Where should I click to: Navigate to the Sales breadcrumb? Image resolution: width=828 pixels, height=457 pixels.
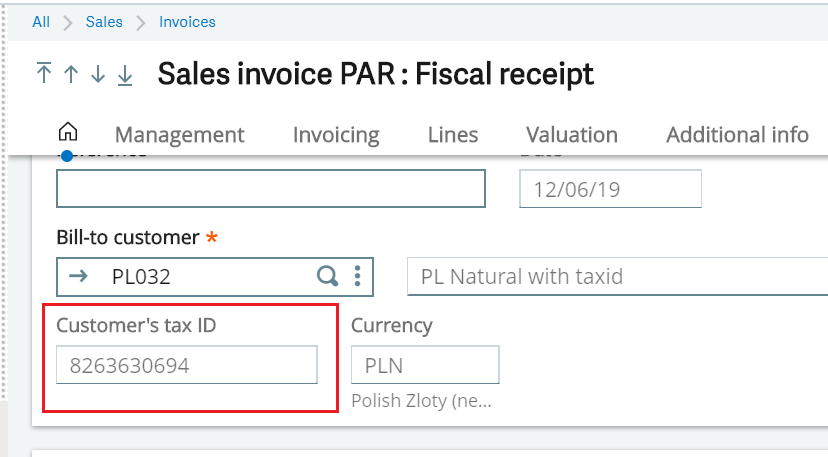coord(104,22)
